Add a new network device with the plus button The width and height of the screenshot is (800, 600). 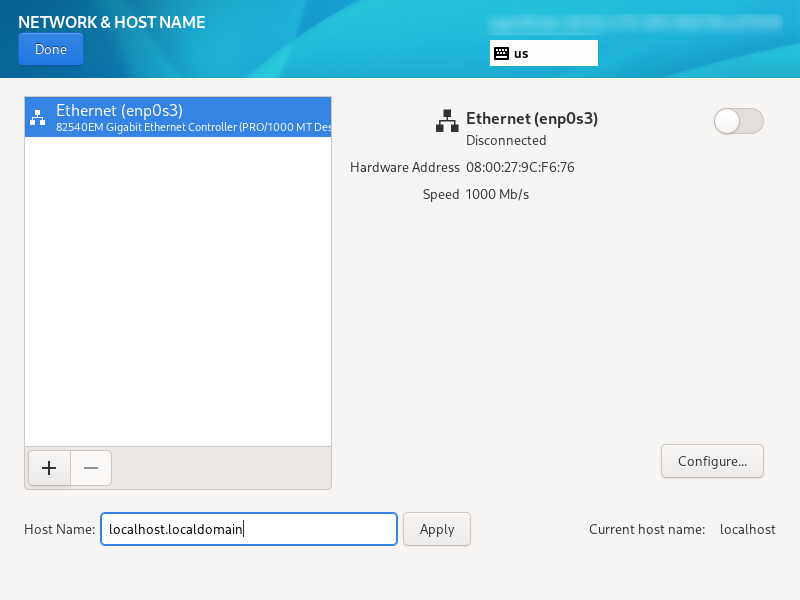pos(49,467)
